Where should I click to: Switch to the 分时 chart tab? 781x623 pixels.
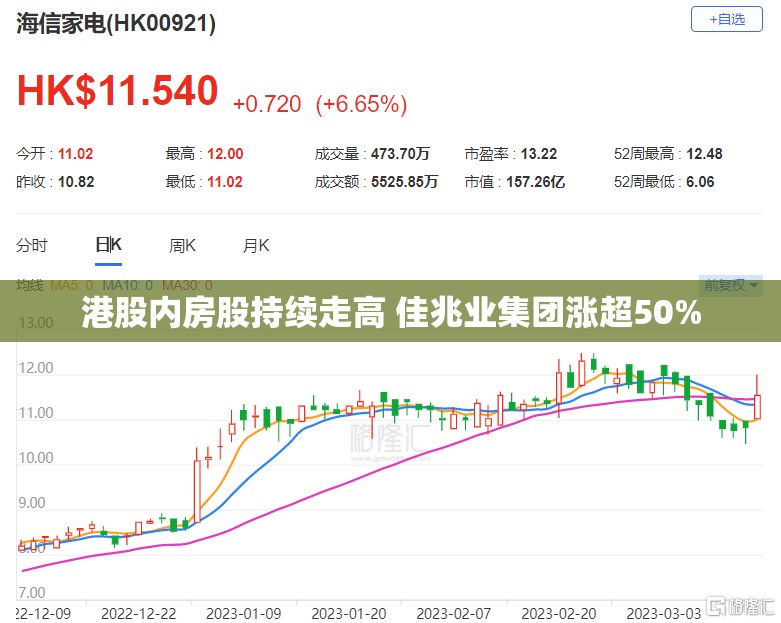pyautogui.click(x=32, y=245)
